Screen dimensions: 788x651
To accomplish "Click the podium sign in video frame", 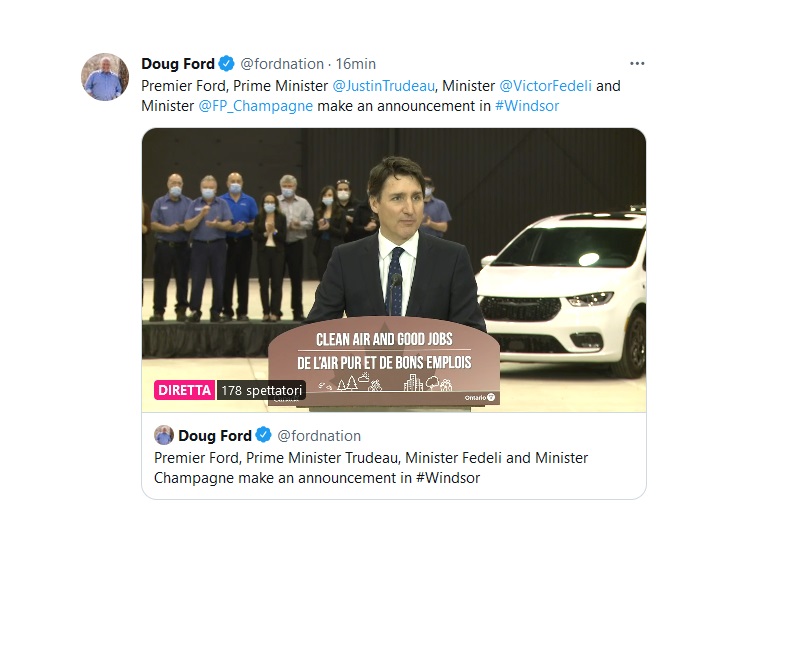I will coord(384,361).
